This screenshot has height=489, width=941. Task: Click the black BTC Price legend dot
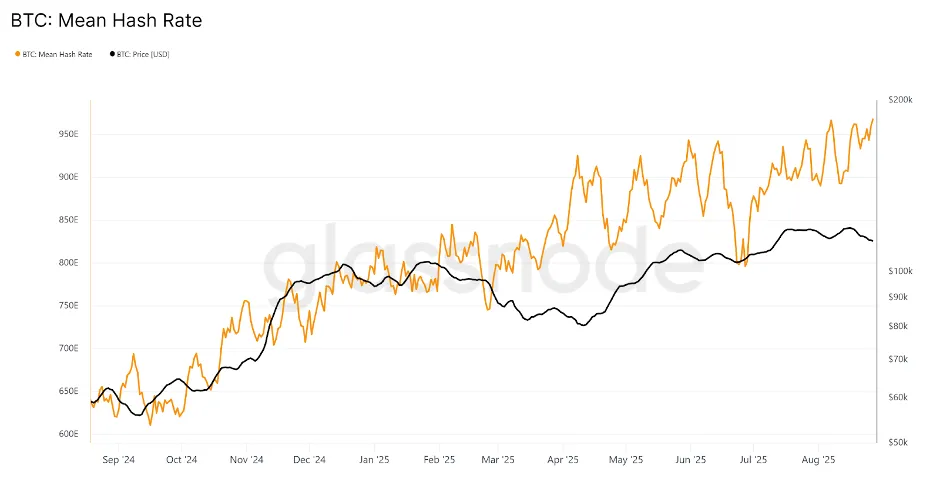click(x=111, y=54)
